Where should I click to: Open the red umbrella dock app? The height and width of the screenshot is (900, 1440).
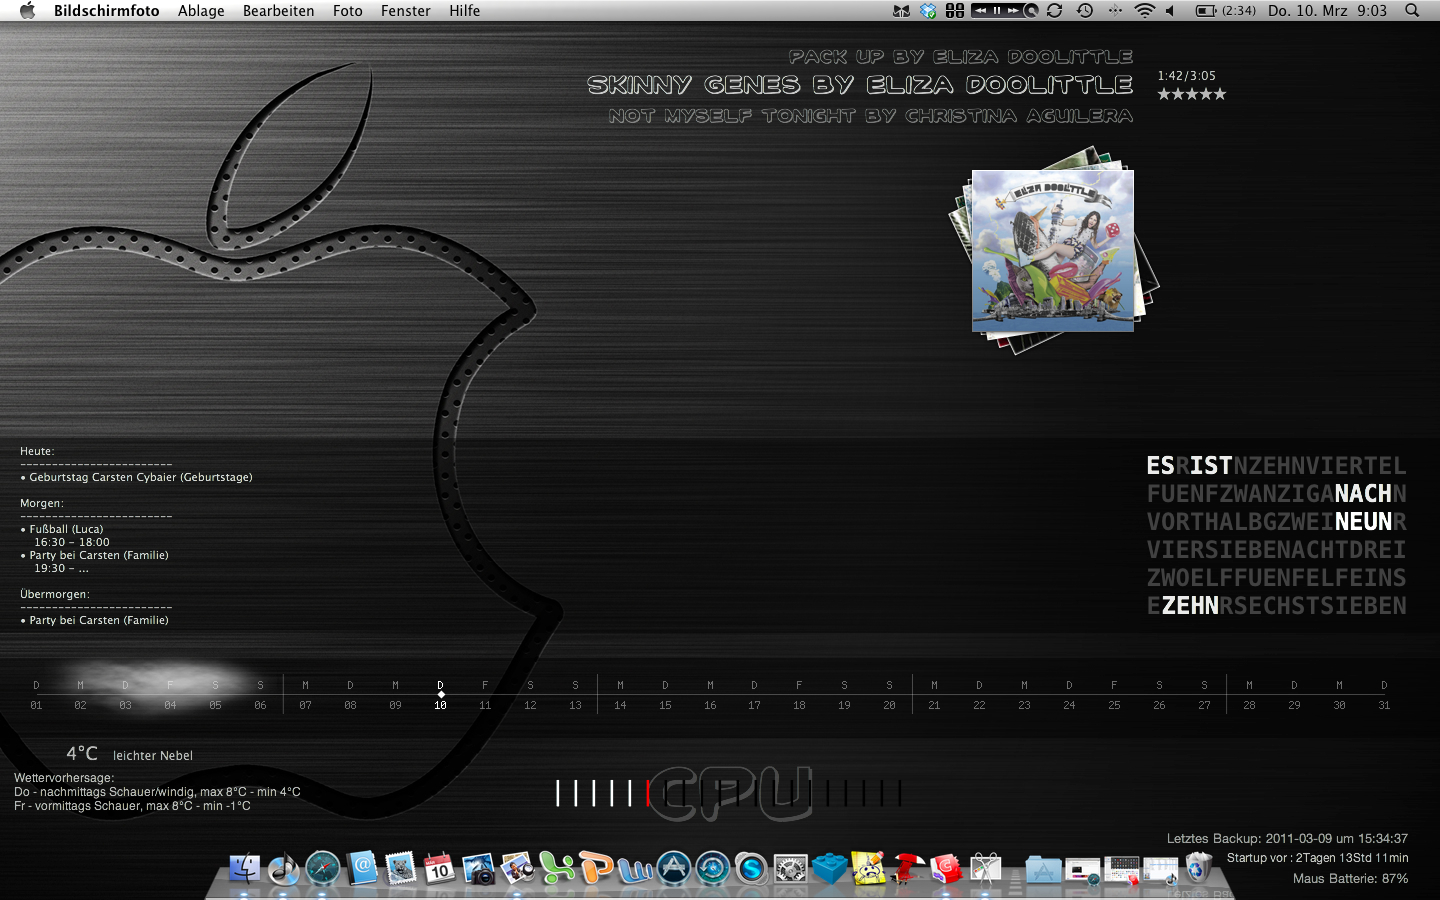coord(908,868)
